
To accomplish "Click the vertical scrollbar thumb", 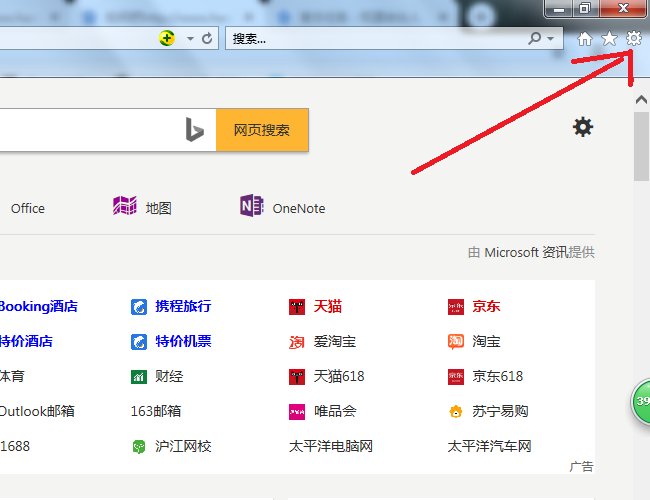I will pyautogui.click(x=641, y=146).
